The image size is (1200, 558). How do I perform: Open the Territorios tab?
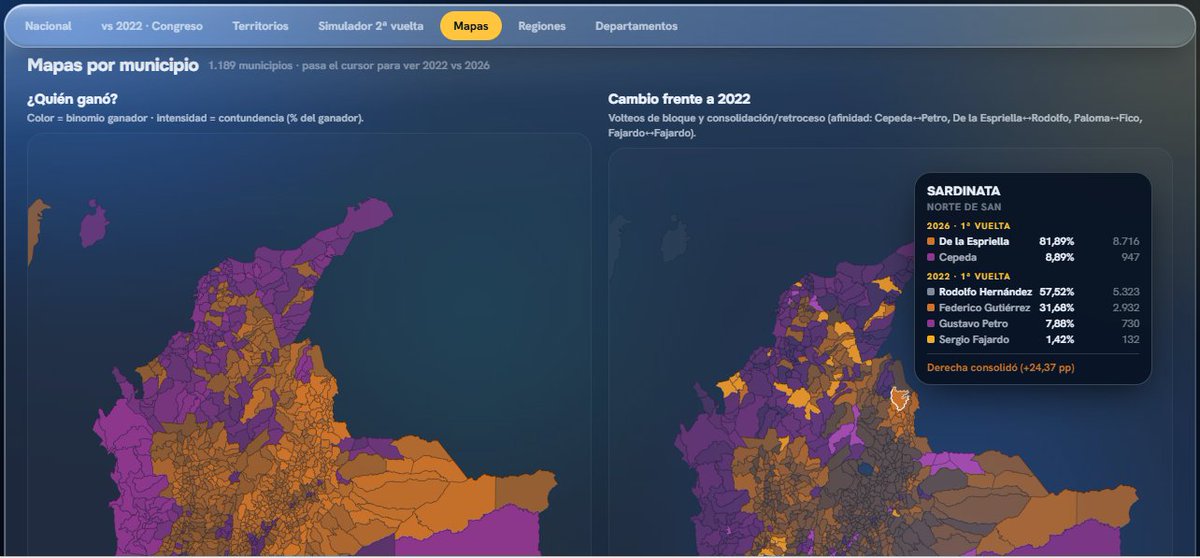(260, 26)
